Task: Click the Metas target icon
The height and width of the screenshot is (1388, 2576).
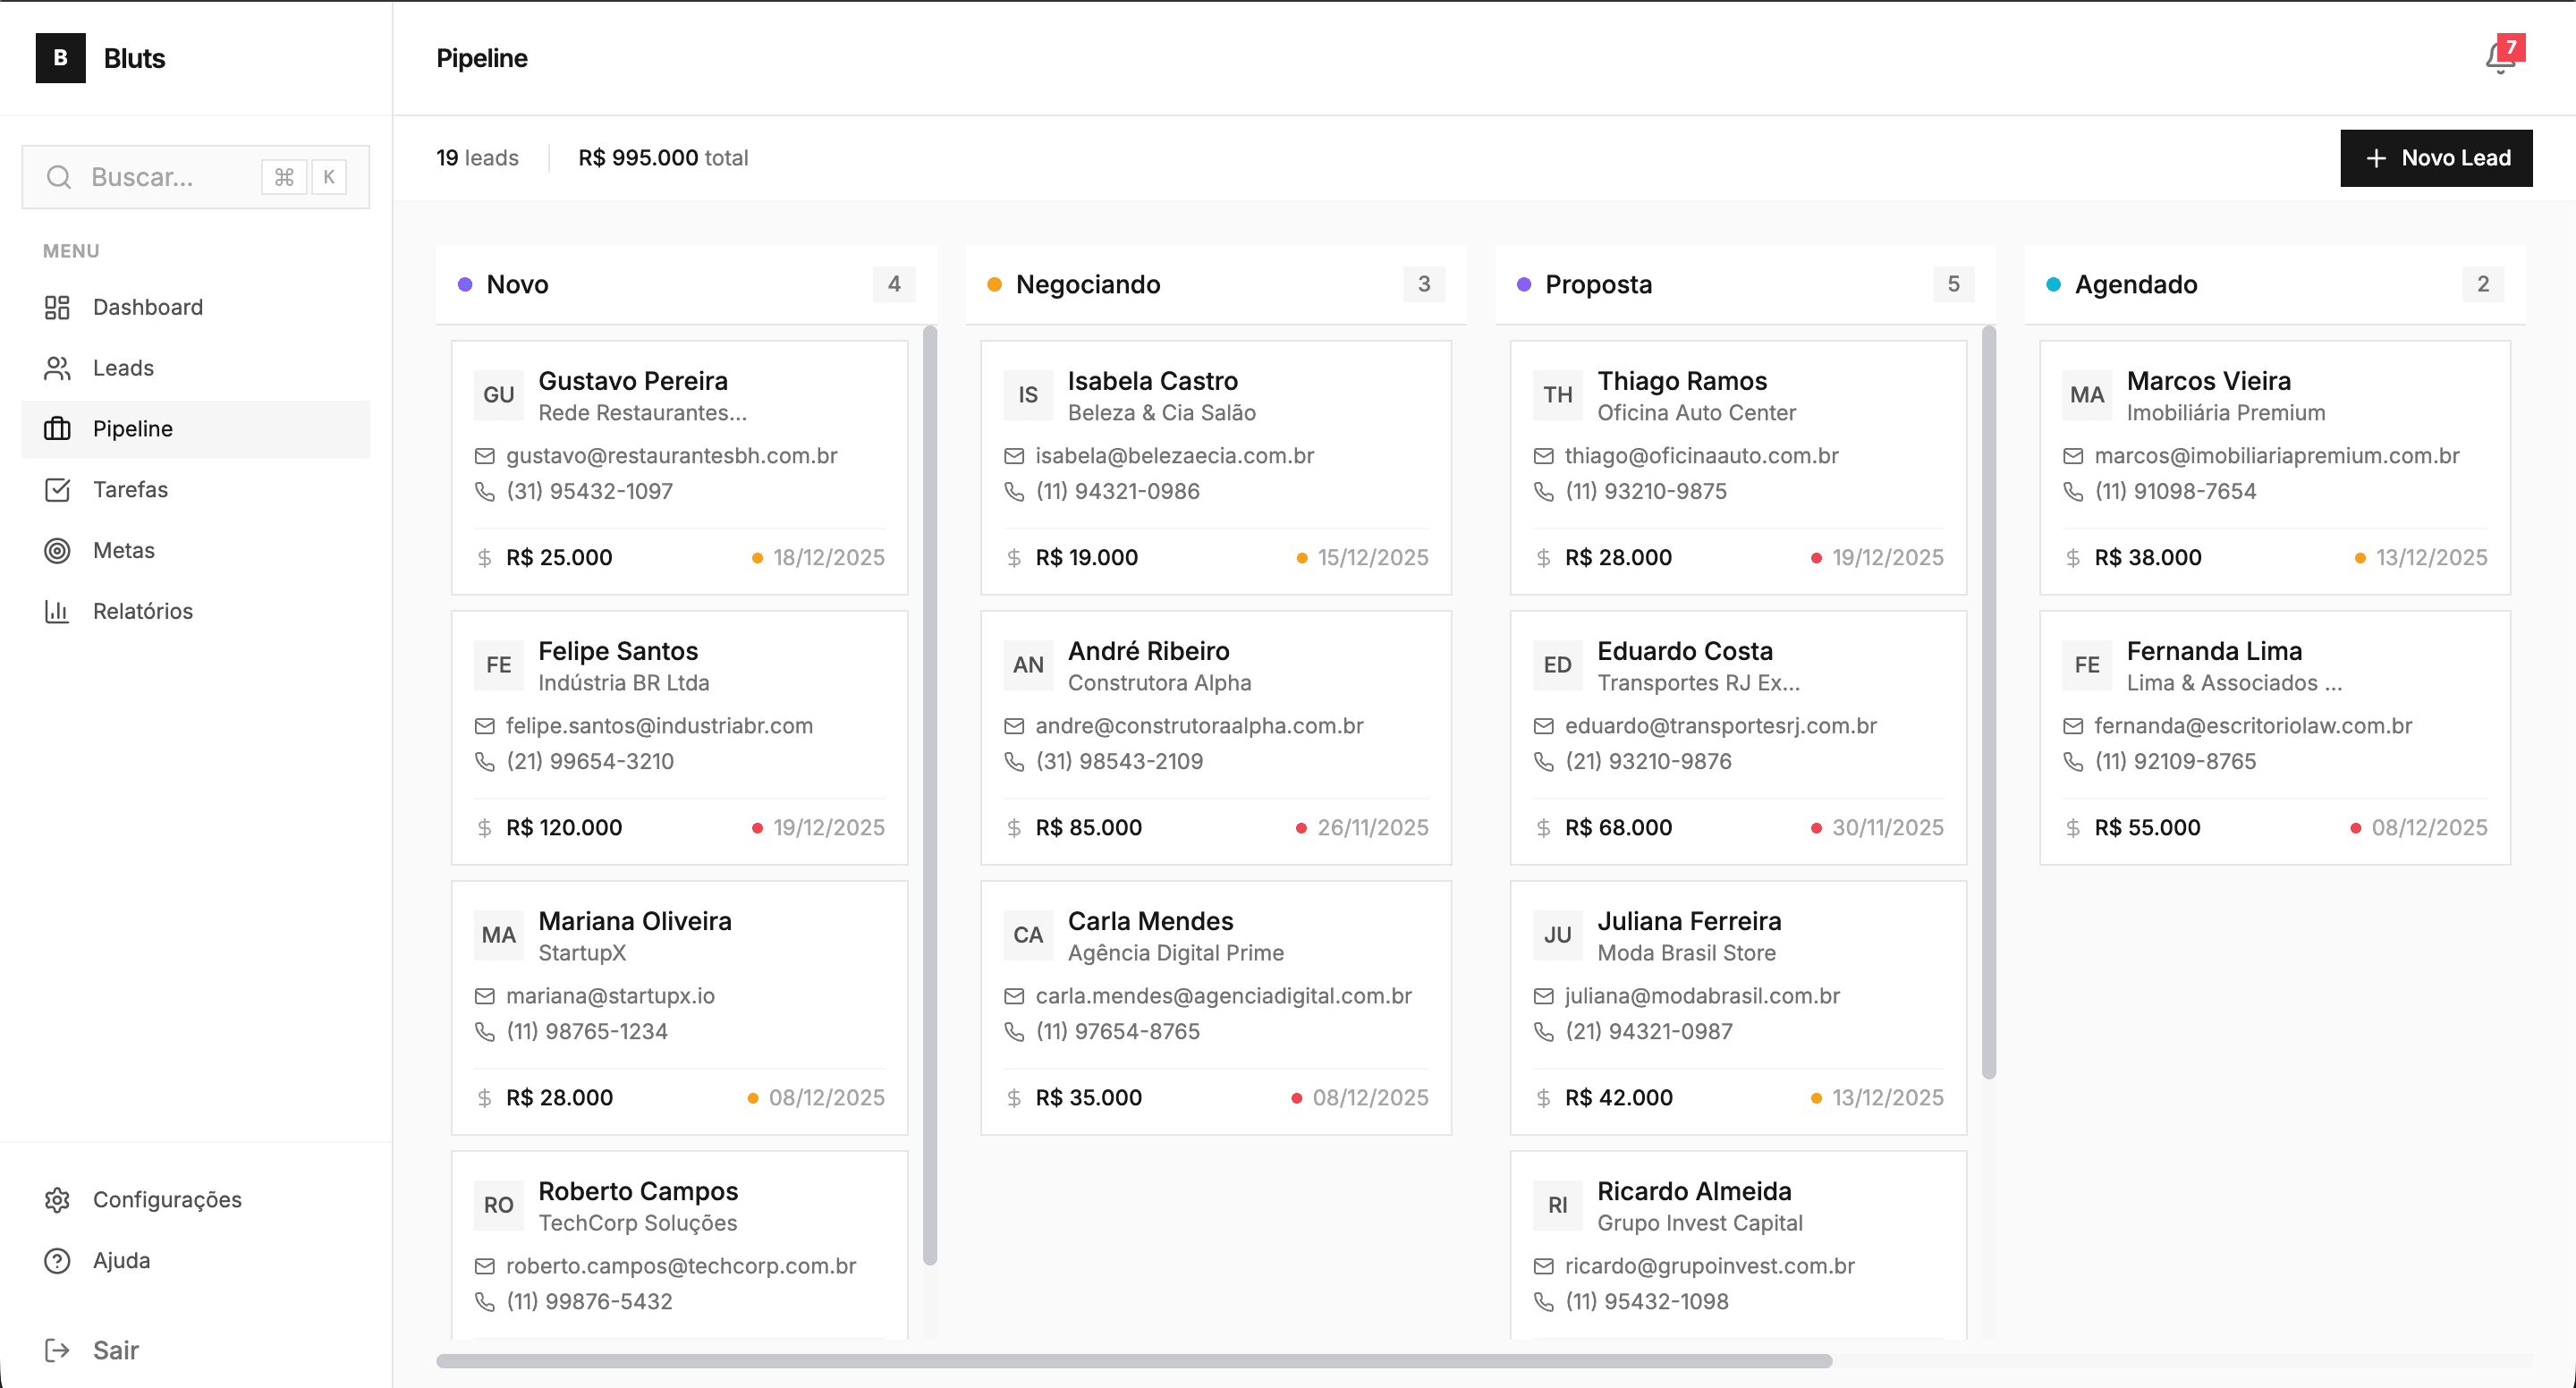Action: coord(57,550)
